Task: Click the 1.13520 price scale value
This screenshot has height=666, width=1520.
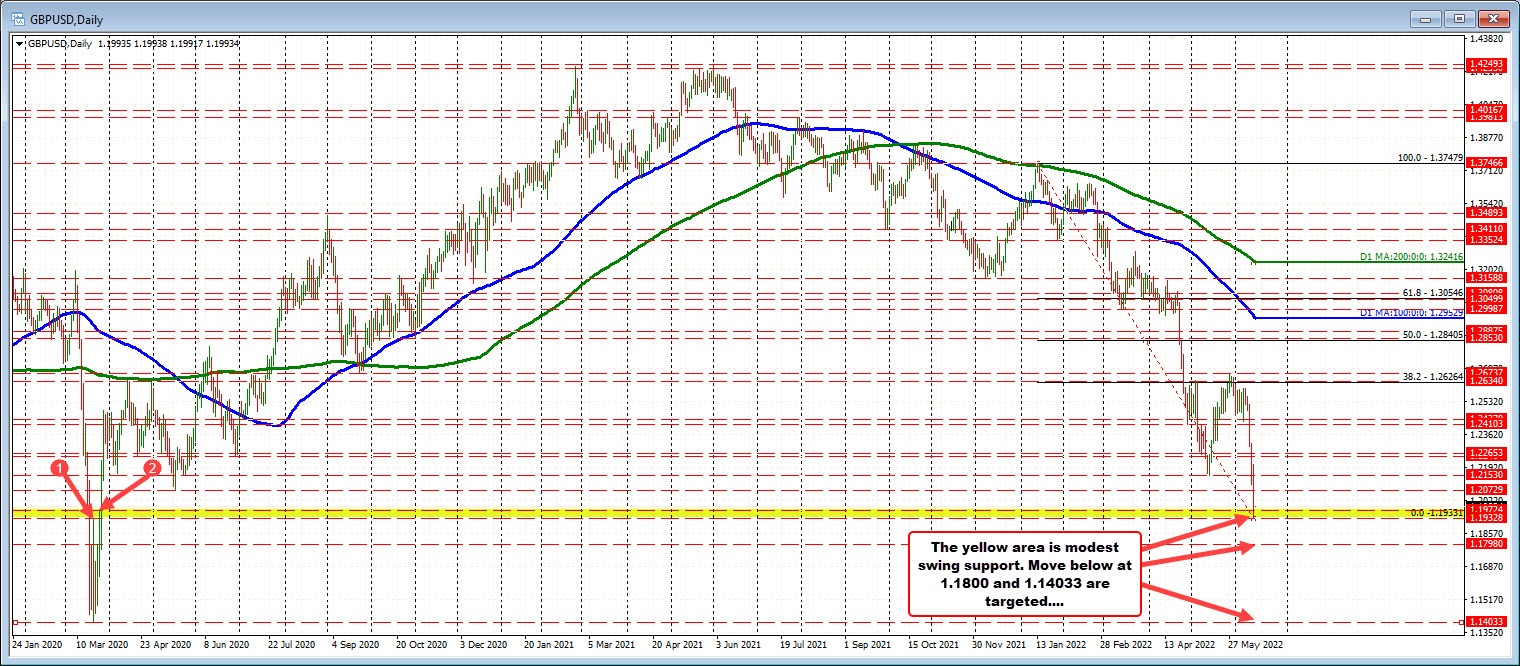Action: pos(1488,632)
